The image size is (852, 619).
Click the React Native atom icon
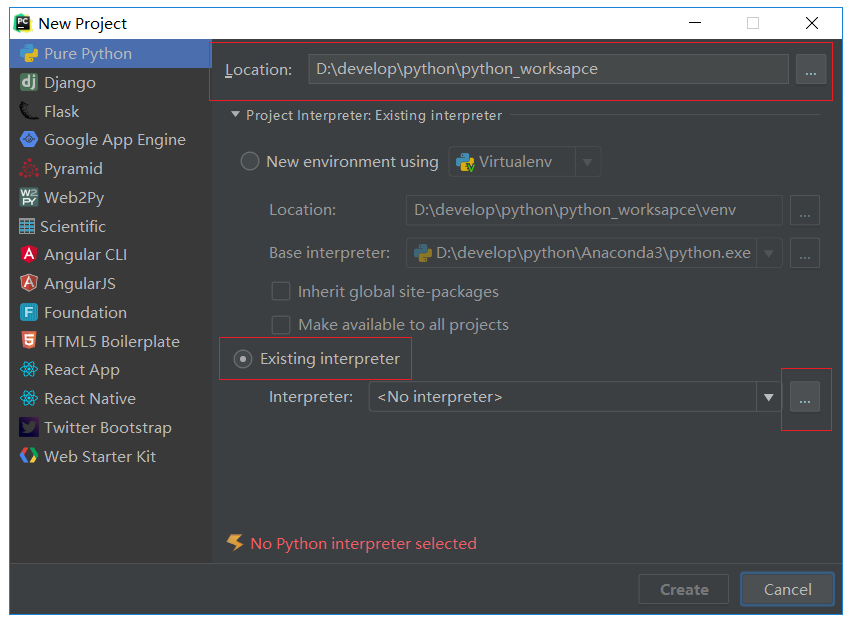click(x=29, y=398)
